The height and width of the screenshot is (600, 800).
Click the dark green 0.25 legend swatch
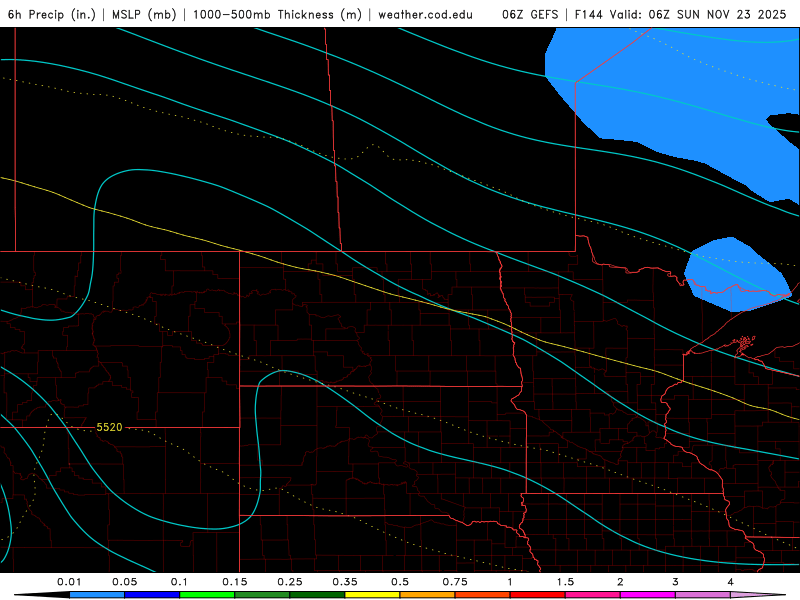pyautogui.click(x=317, y=595)
